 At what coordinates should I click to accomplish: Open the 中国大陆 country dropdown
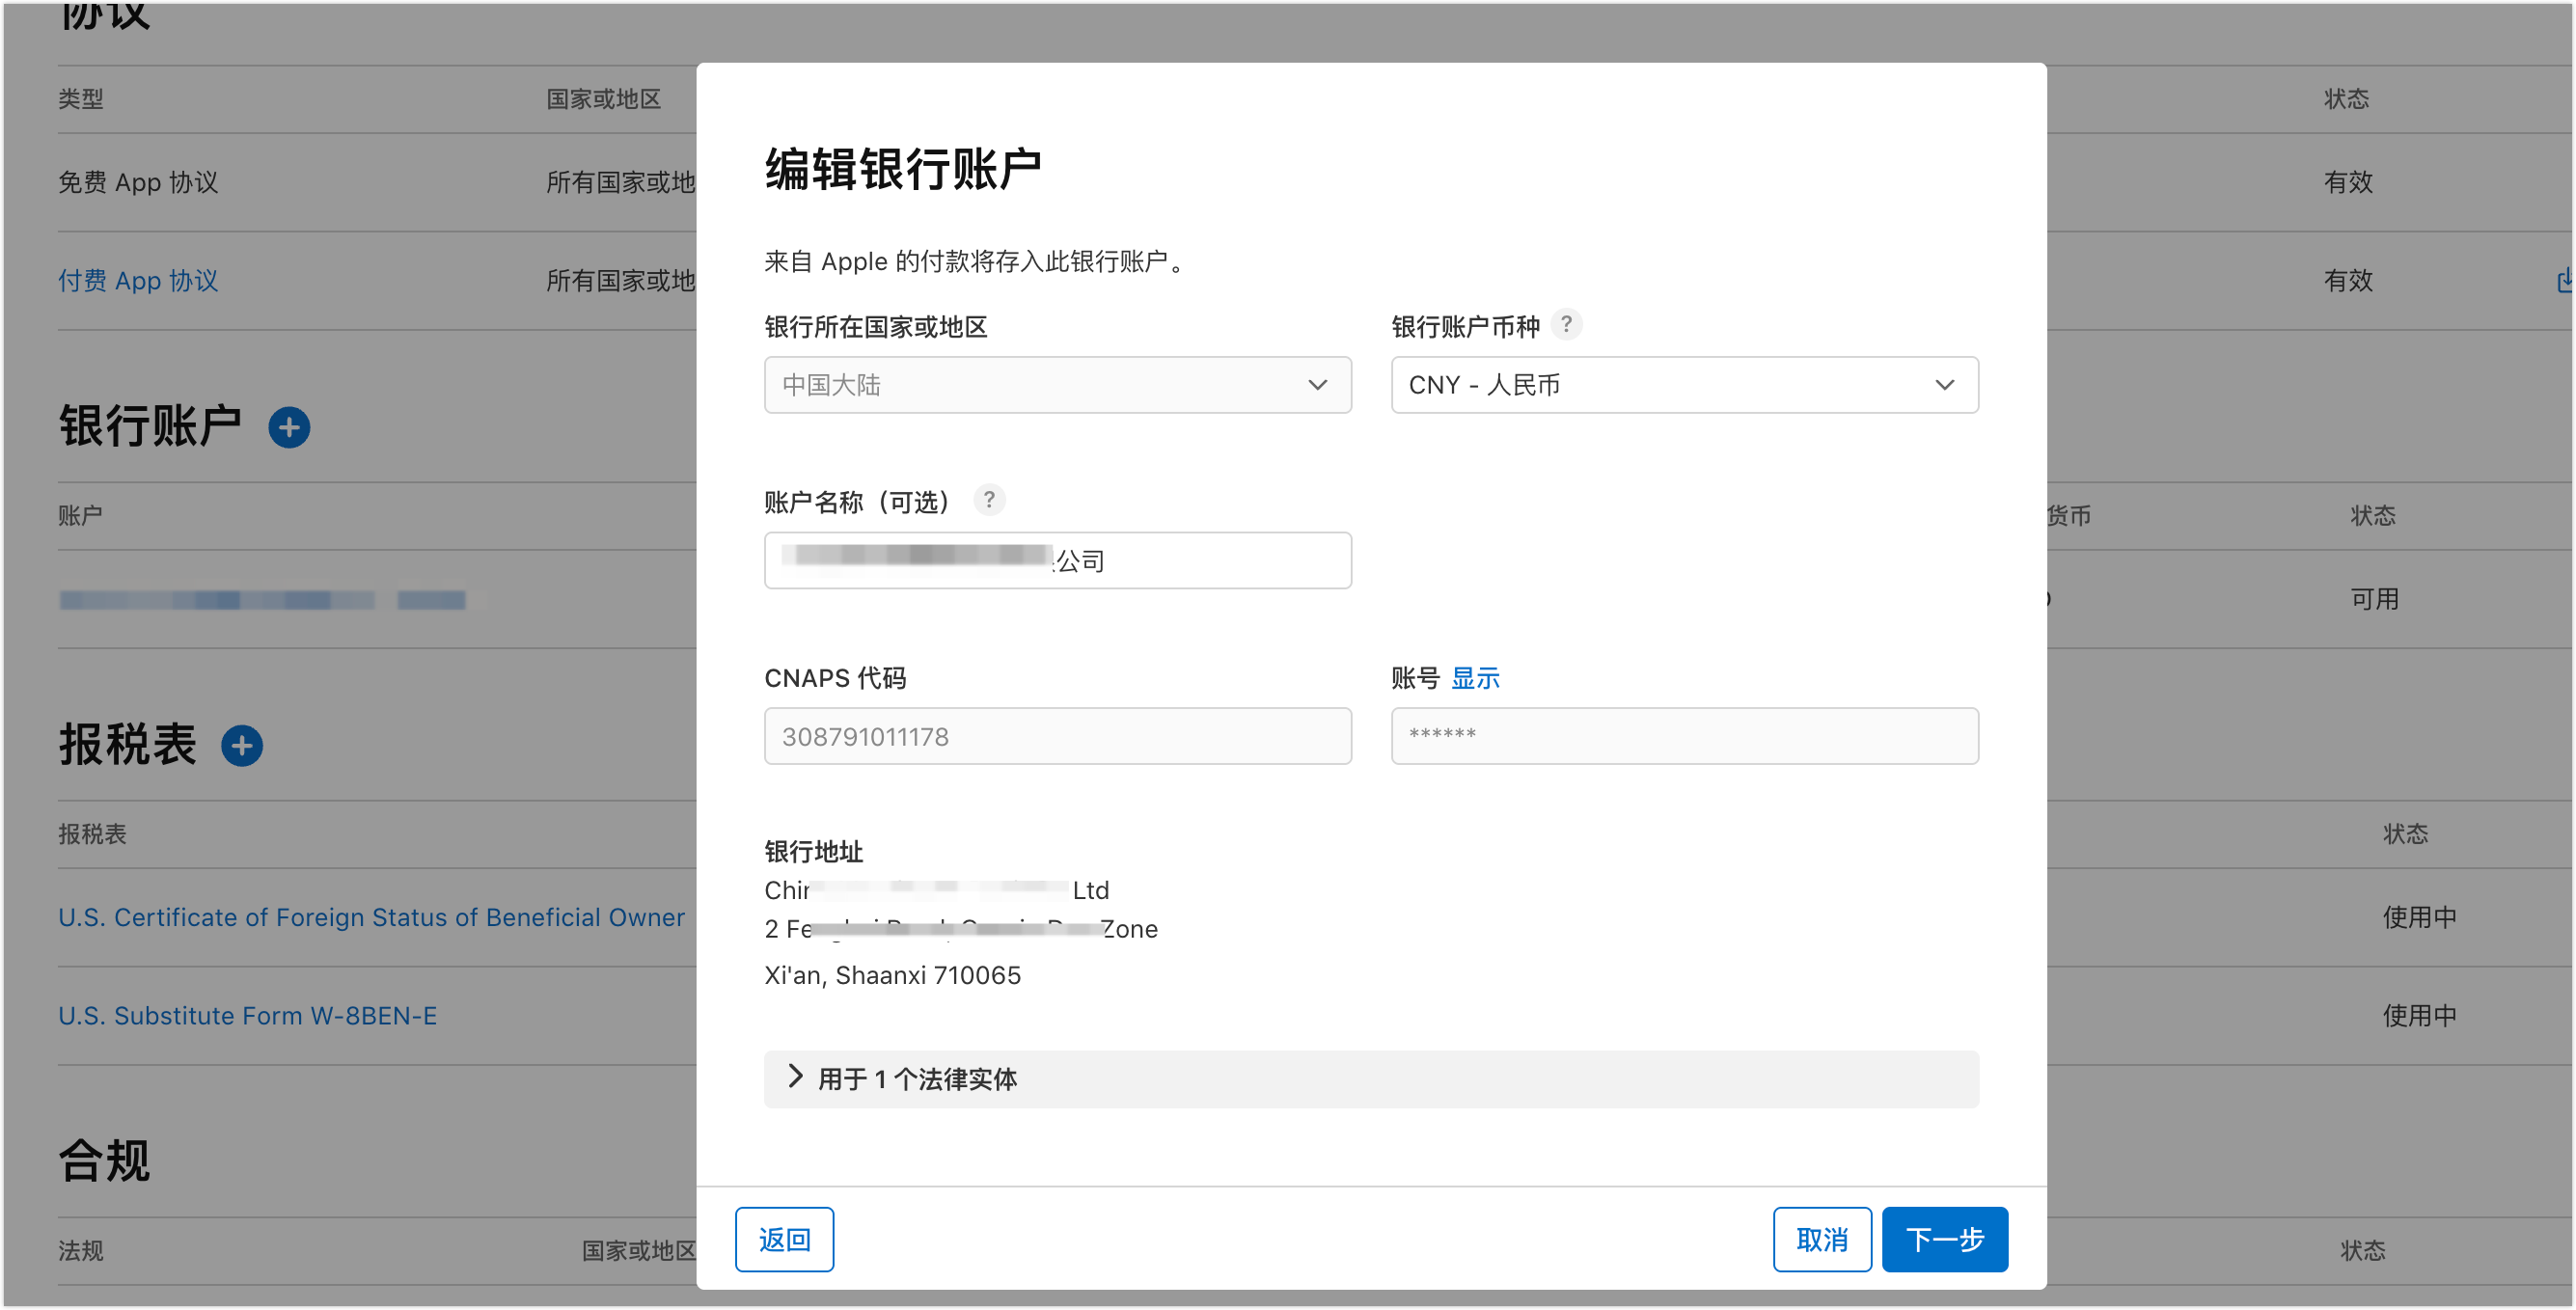point(1057,385)
